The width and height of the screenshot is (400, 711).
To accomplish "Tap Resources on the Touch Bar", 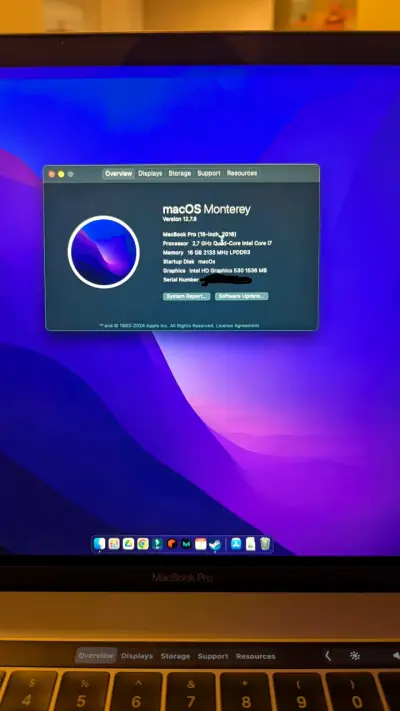I will tap(255, 656).
